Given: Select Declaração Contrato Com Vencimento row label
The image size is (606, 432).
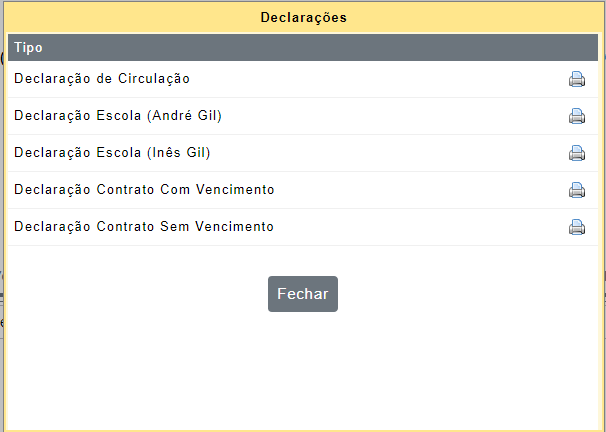Looking at the screenshot, I should click(x=144, y=189).
